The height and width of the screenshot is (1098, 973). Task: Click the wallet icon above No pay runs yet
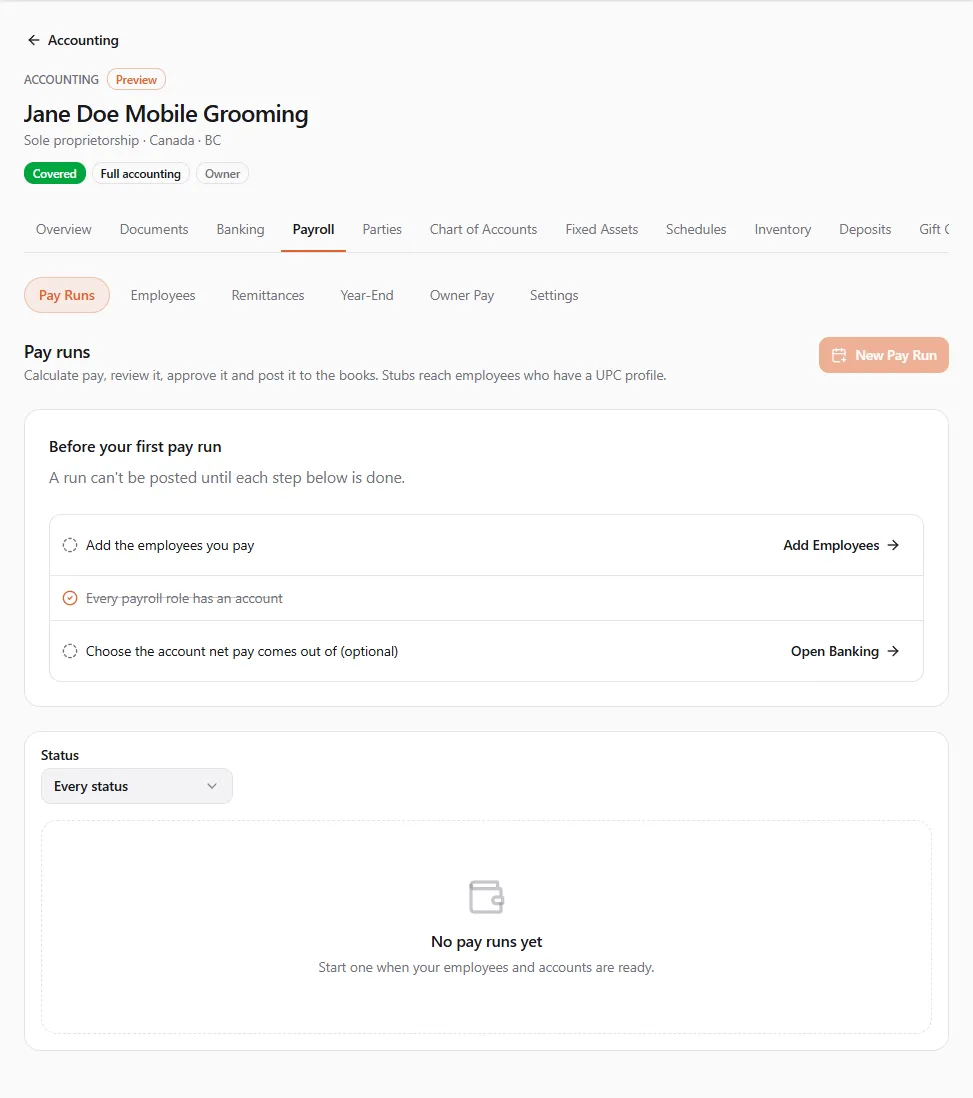(486, 896)
